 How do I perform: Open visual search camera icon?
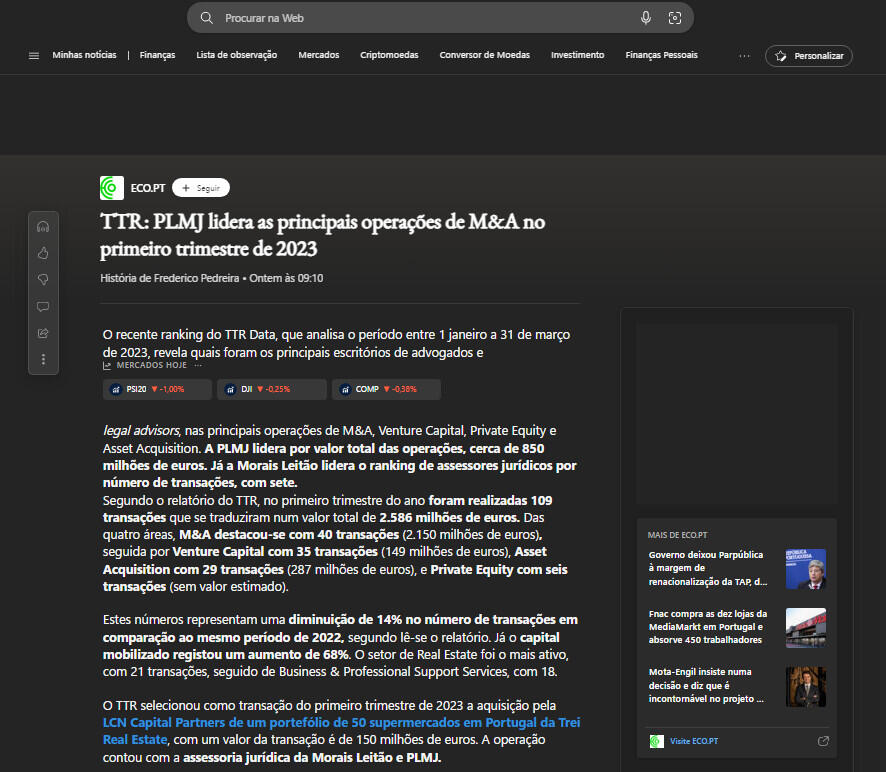(x=674, y=18)
